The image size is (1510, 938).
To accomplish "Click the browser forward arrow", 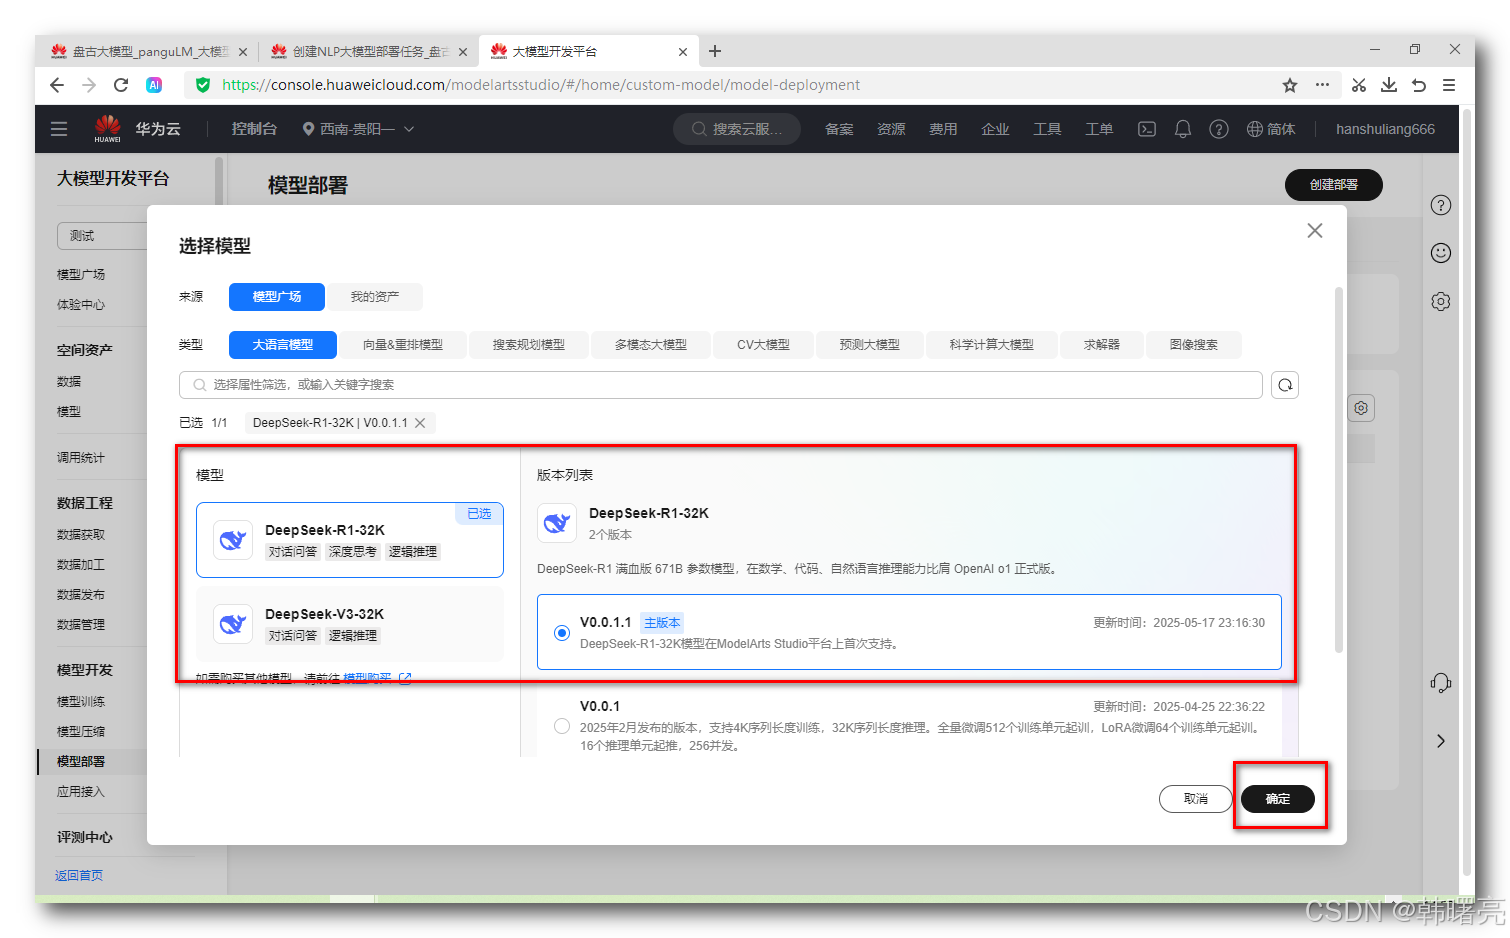I will coord(89,85).
